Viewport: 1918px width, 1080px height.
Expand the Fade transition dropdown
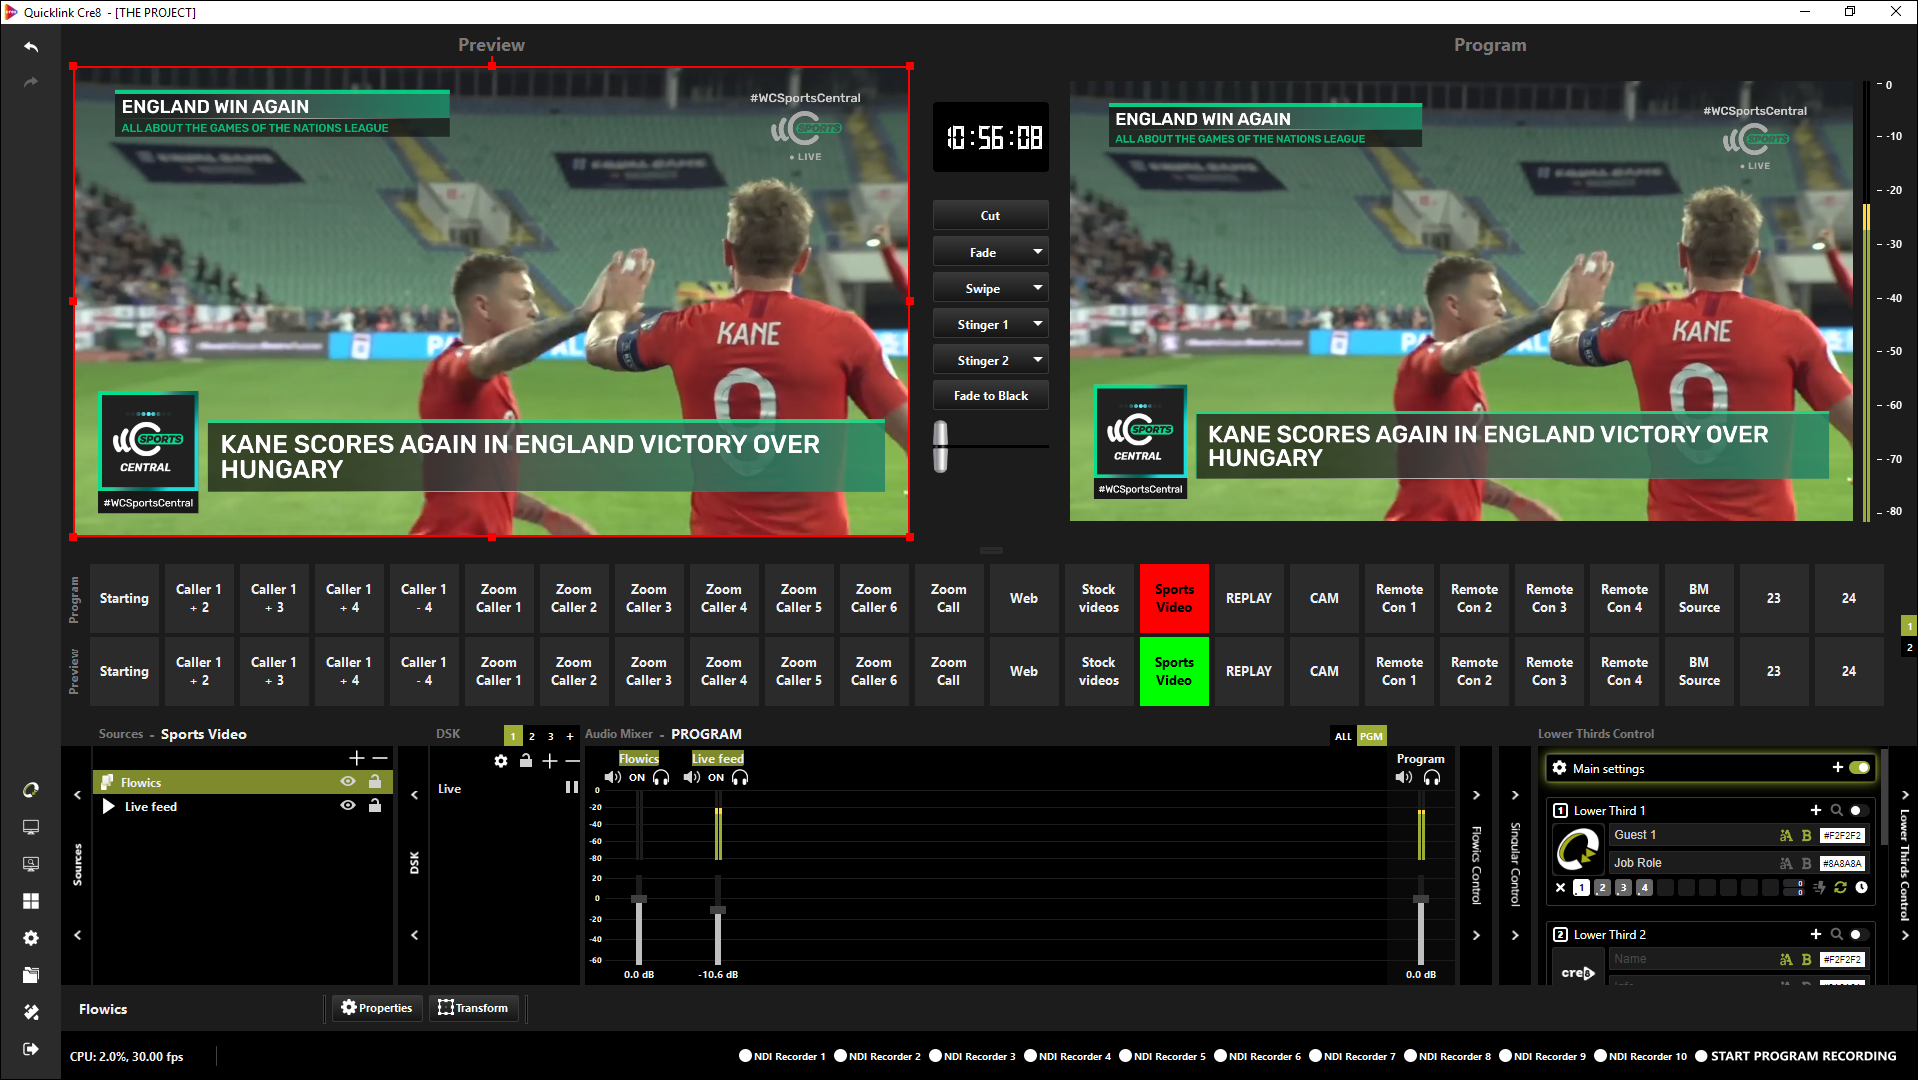[1037, 252]
